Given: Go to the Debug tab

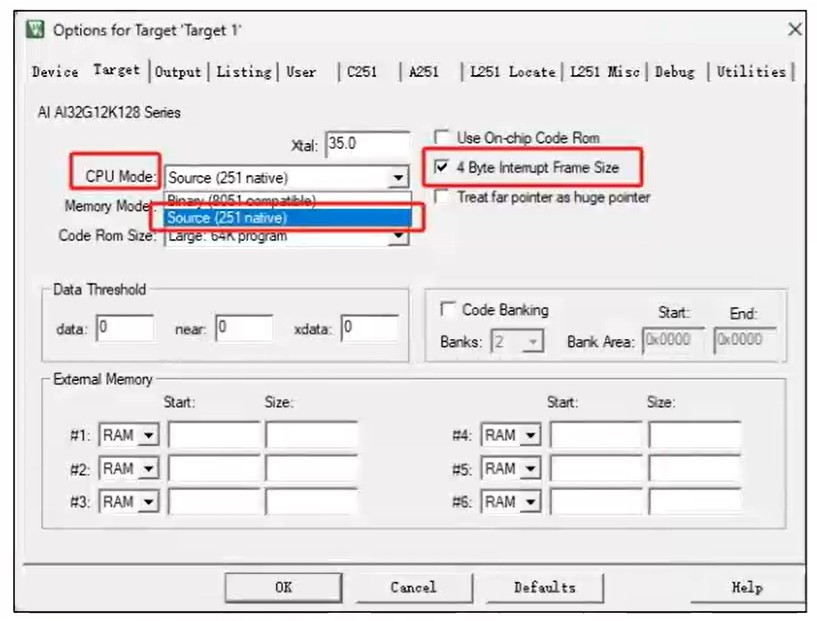Looking at the screenshot, I should [675, 72].
